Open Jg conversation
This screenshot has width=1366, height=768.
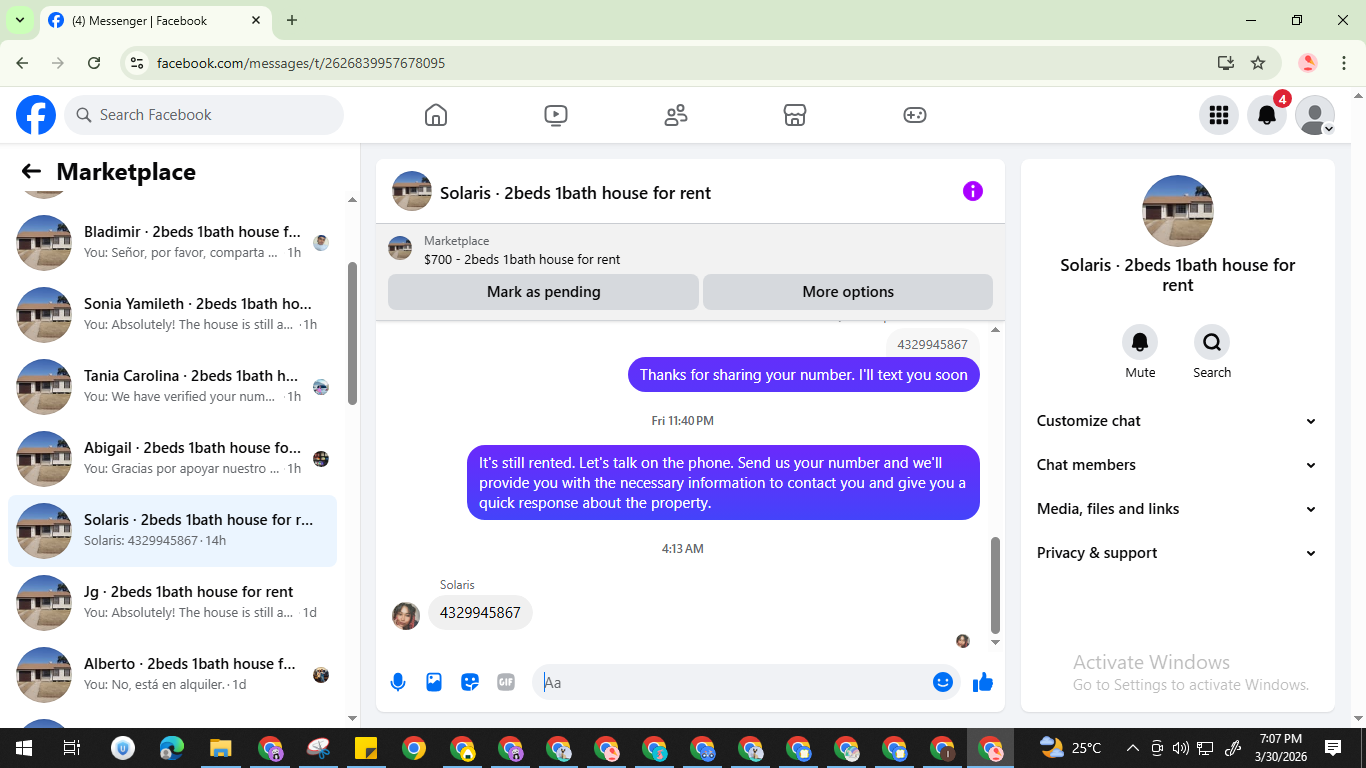coord(172,602)
